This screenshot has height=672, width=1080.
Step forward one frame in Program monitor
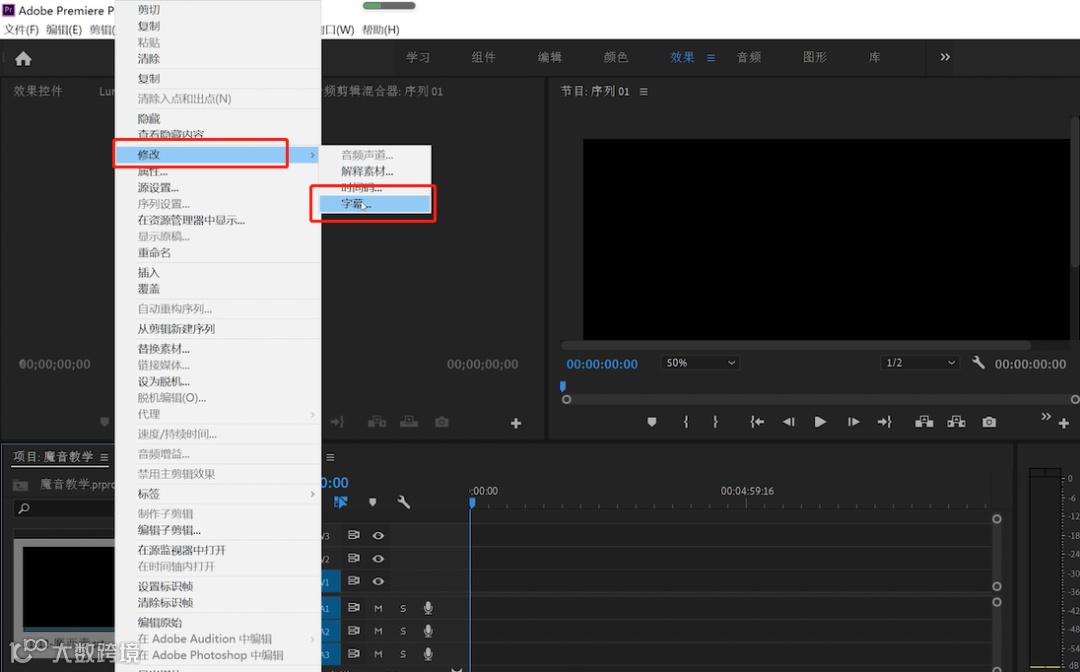(853, 422)
